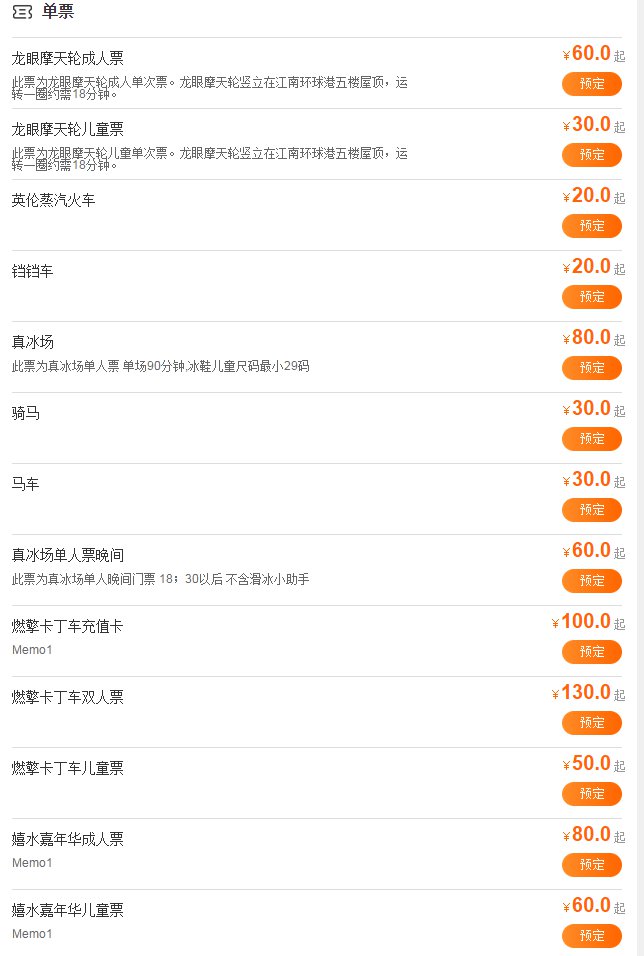Reserve the 骑马 ticket
The image size is (644, 956).
592,438
